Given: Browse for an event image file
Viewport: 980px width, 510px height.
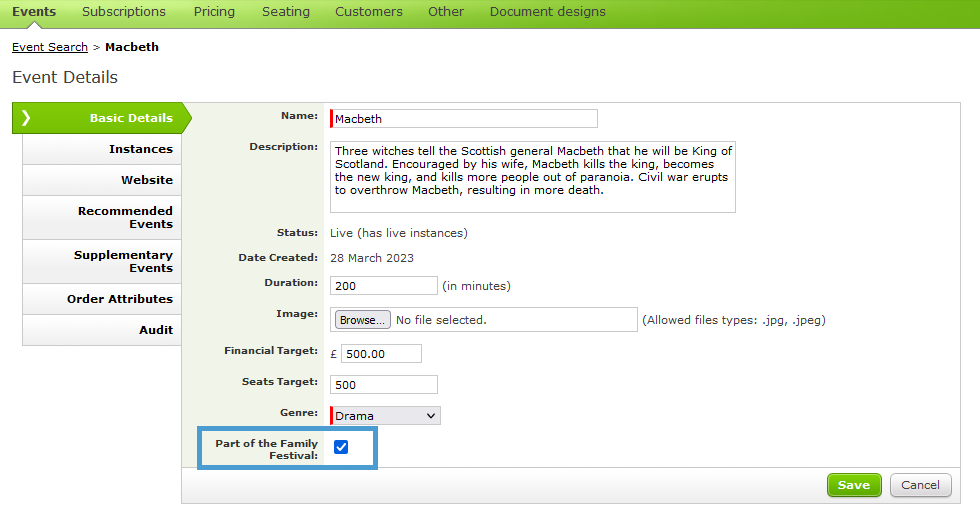Looking at the screenshot, I should (x=362, y=320).
